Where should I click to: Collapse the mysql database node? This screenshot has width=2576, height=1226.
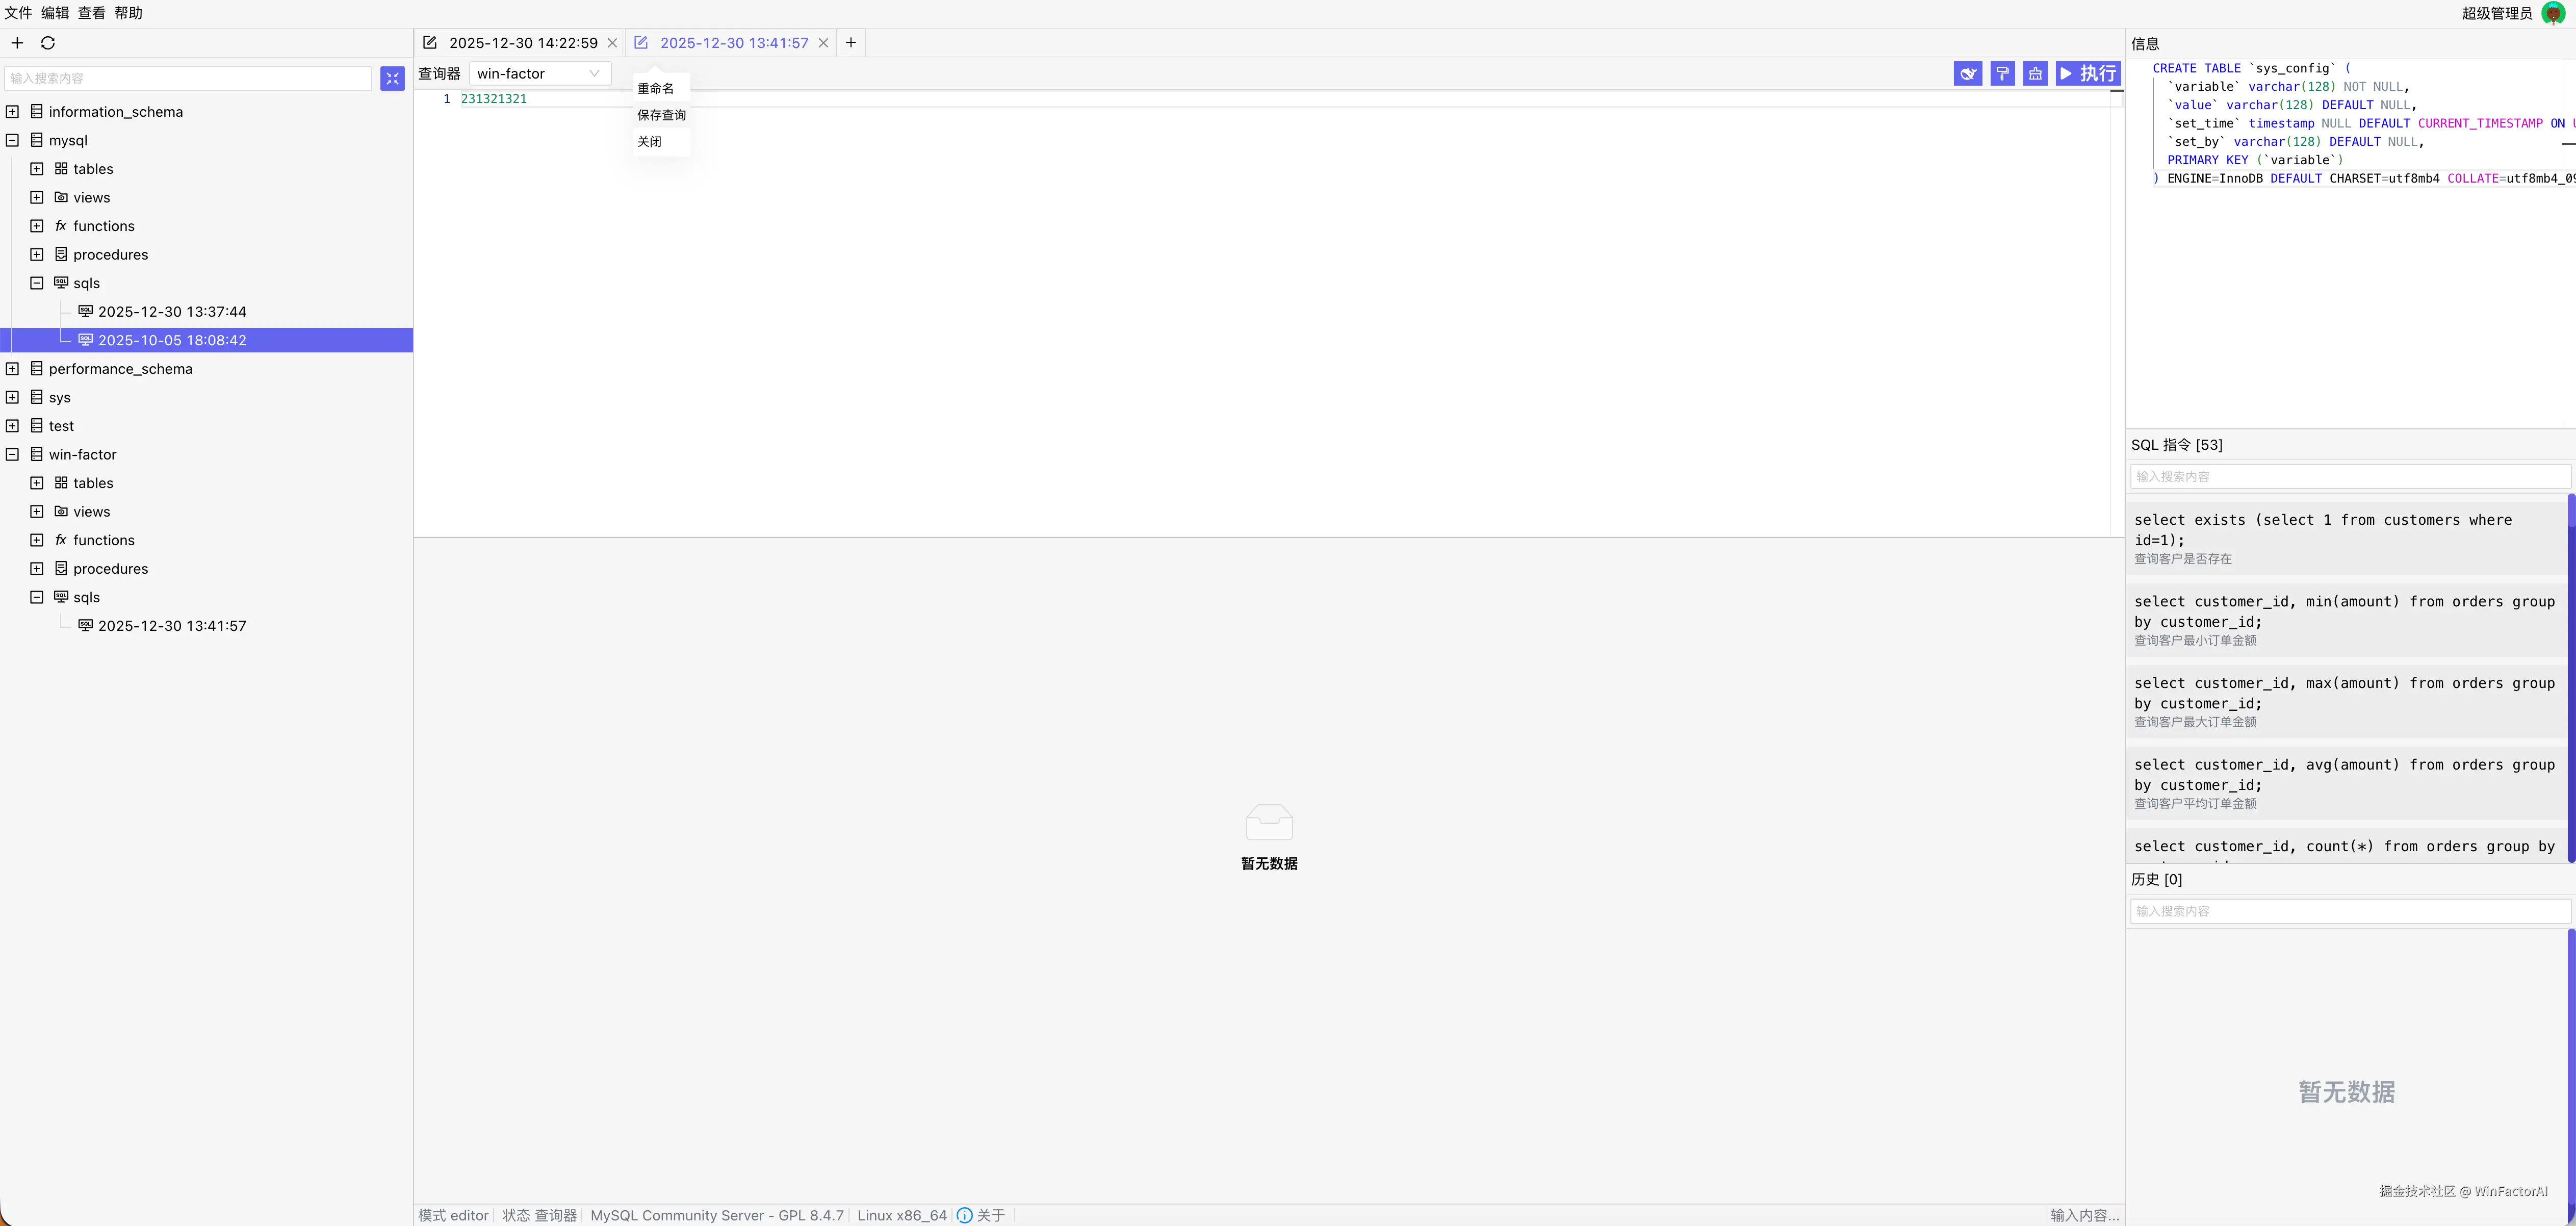pyautogui.click(x=13, y=140)
